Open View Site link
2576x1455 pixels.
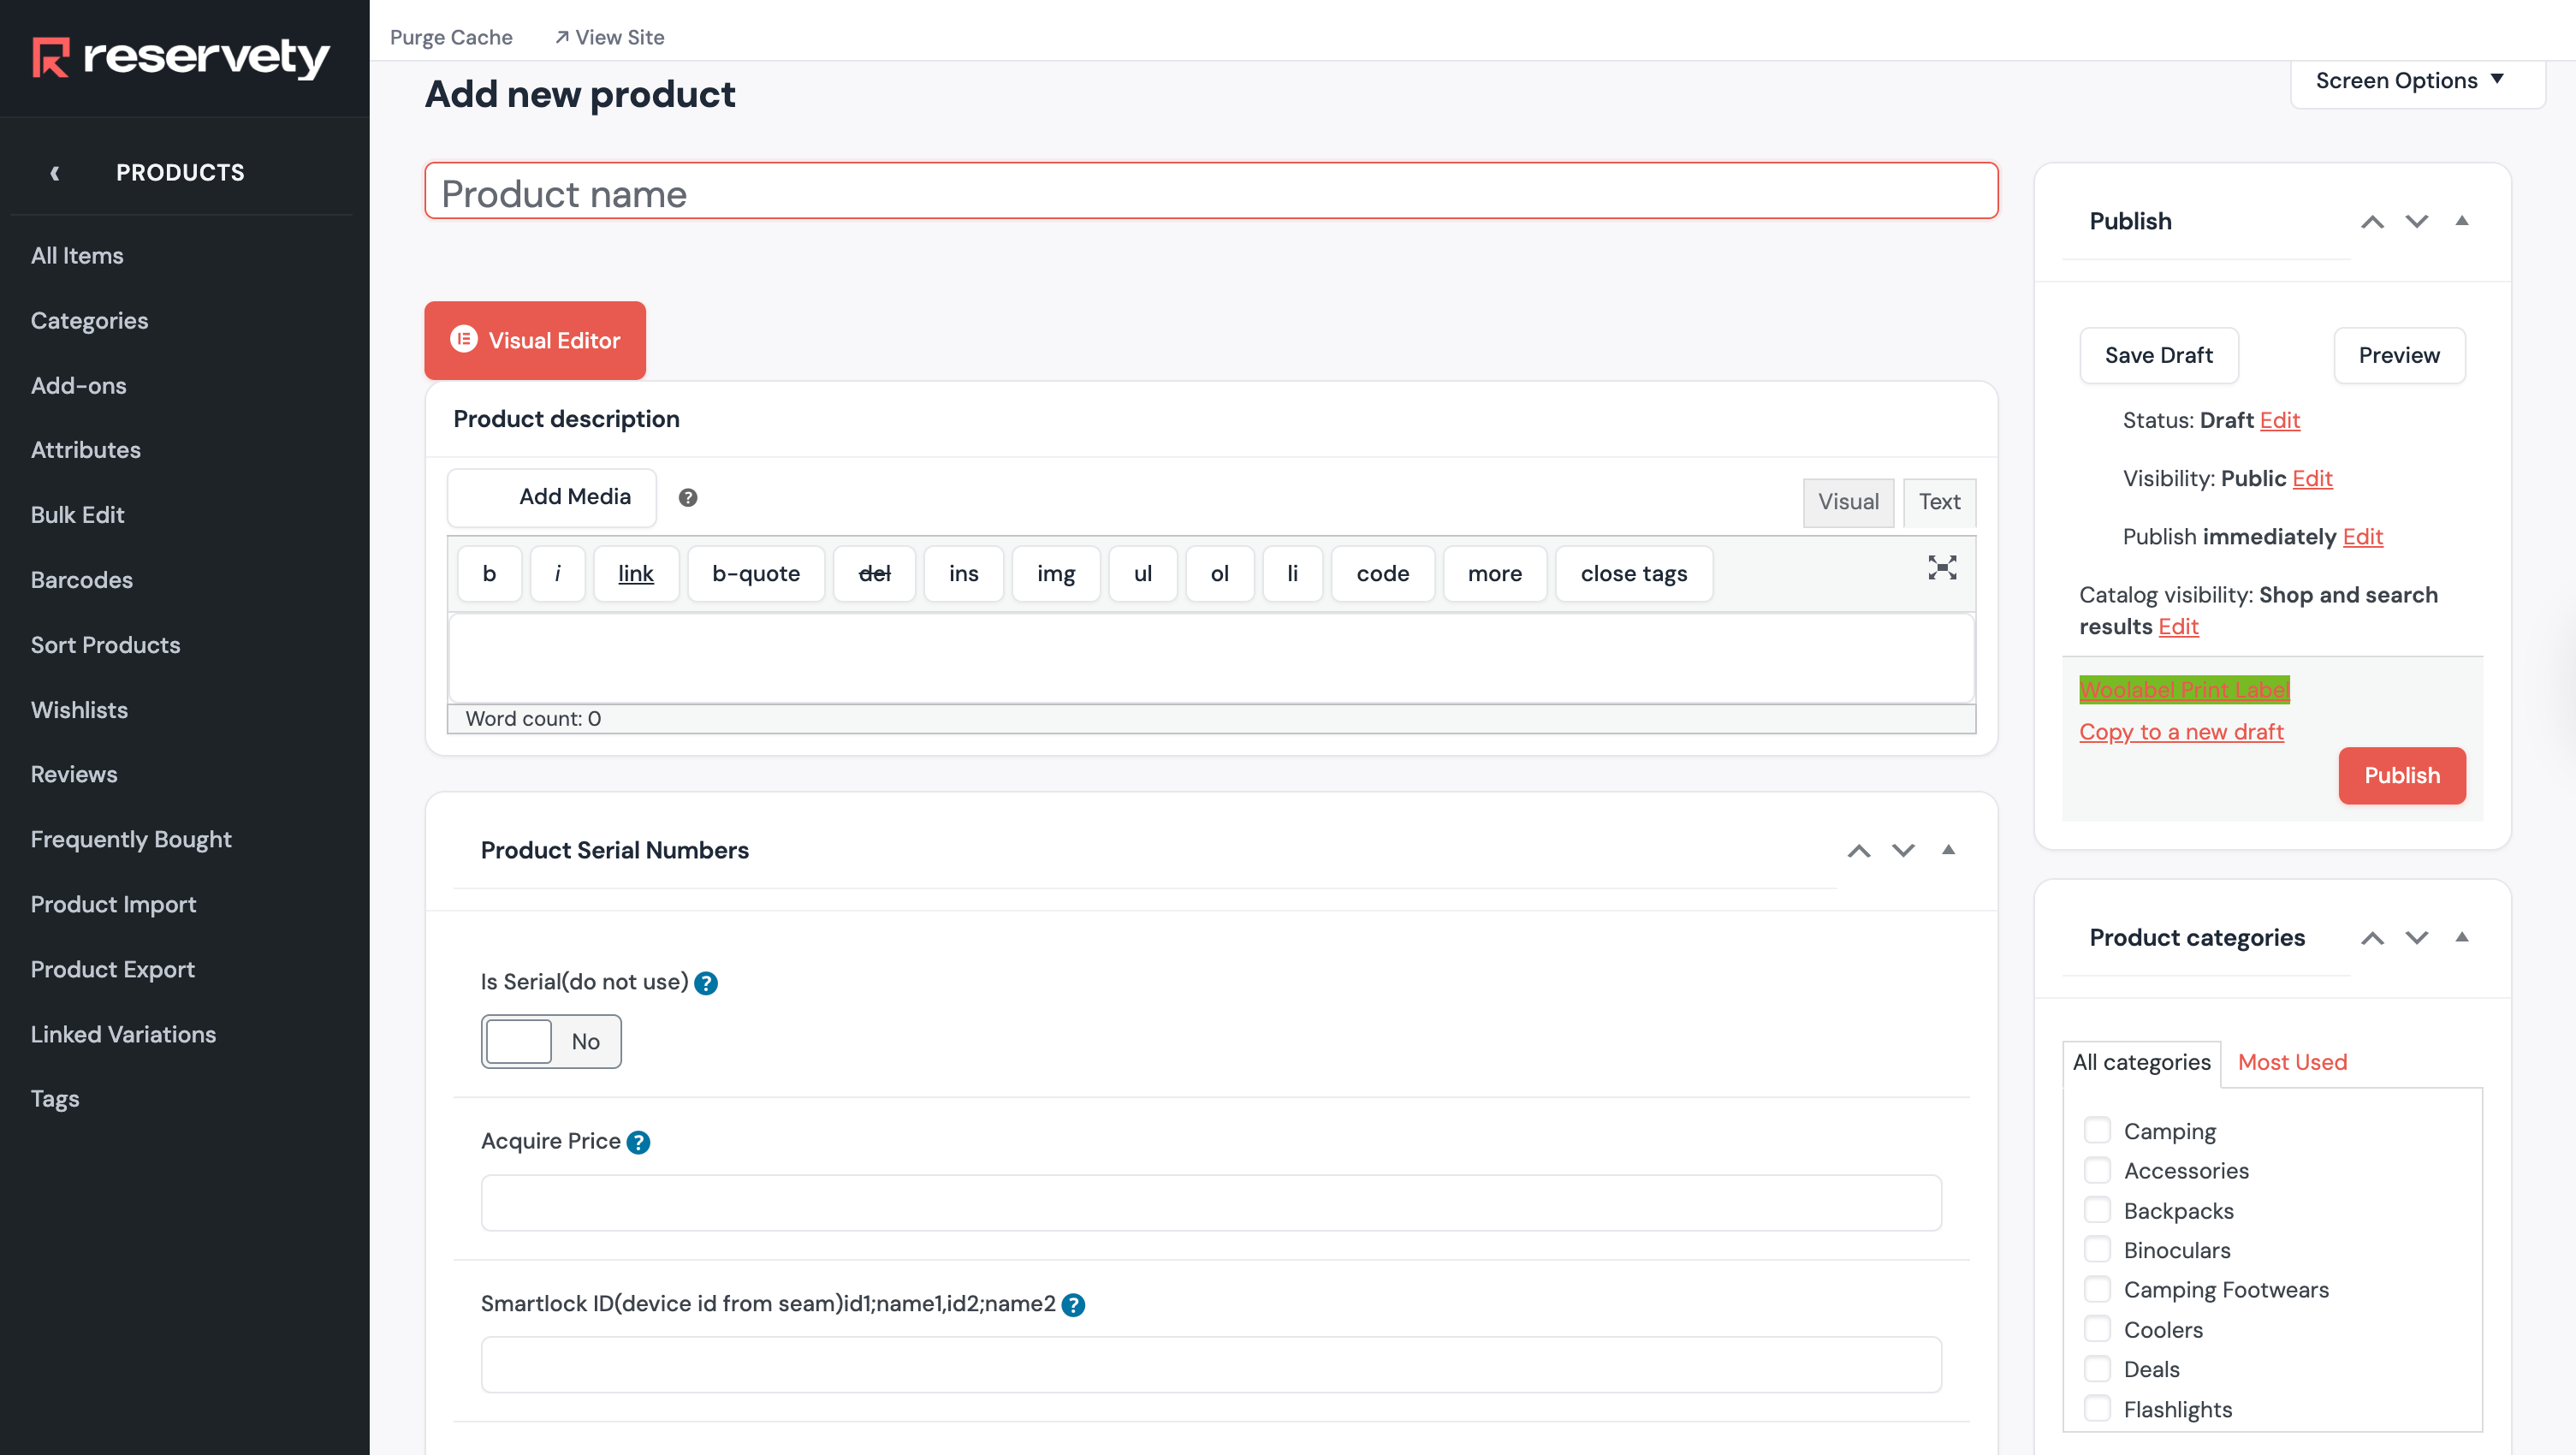[609, 38]
